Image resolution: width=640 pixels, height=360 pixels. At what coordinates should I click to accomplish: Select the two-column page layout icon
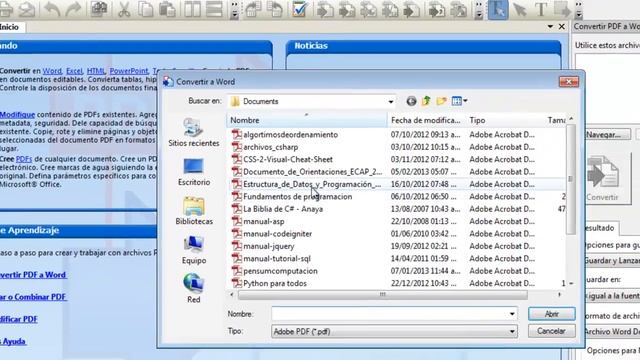192,9
